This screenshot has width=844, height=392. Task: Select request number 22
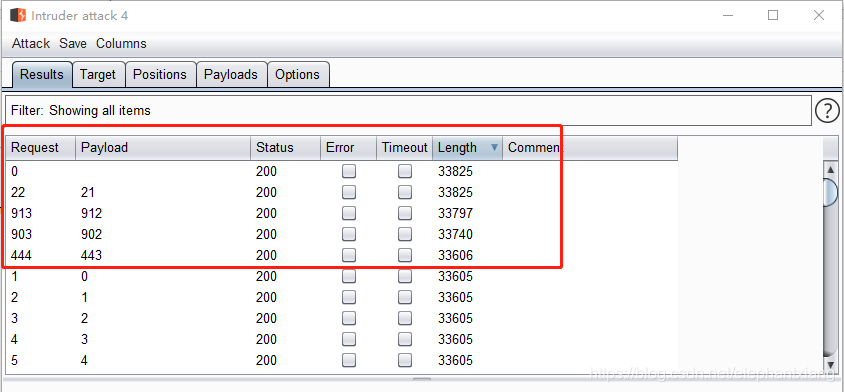coord(18,193)
